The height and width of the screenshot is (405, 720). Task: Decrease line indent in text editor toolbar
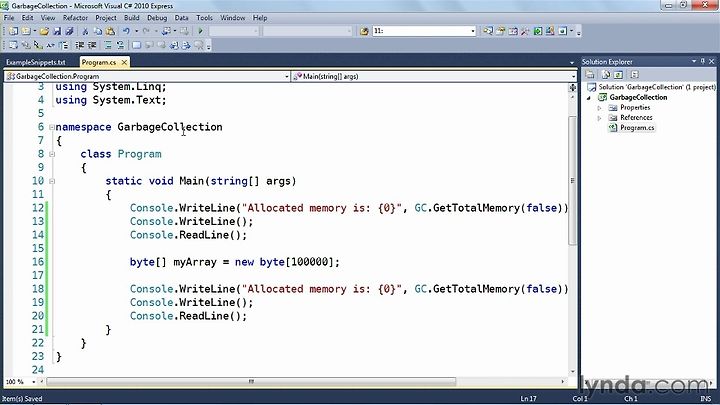[79, 45]
